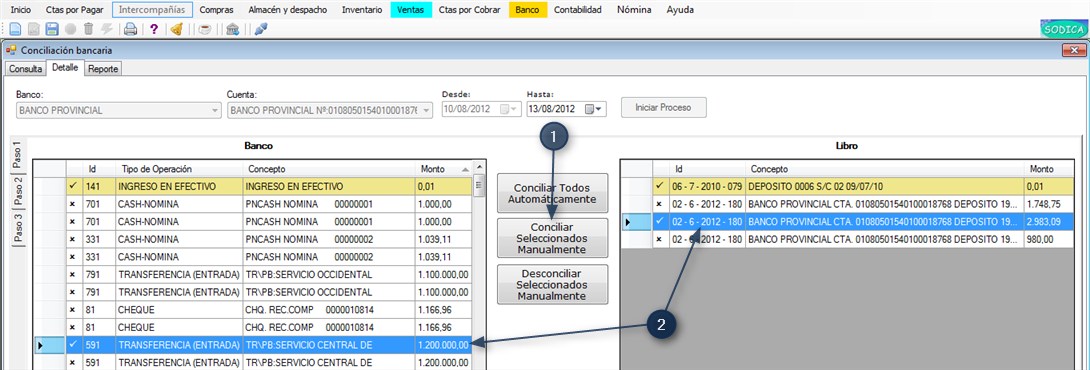The width and height of the screenshot is (1090, 370).
Task: Click the Id column header in Libro grid
Action: tap(707, 169)
